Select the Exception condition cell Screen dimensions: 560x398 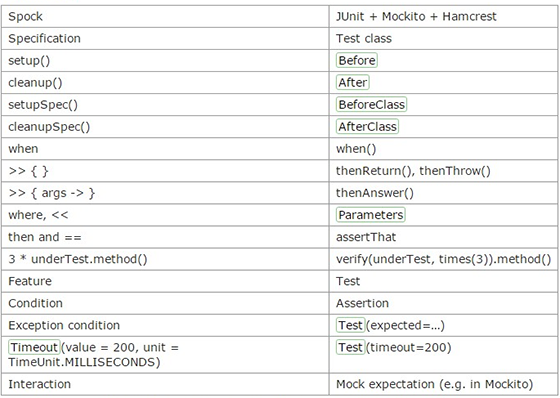165,325
